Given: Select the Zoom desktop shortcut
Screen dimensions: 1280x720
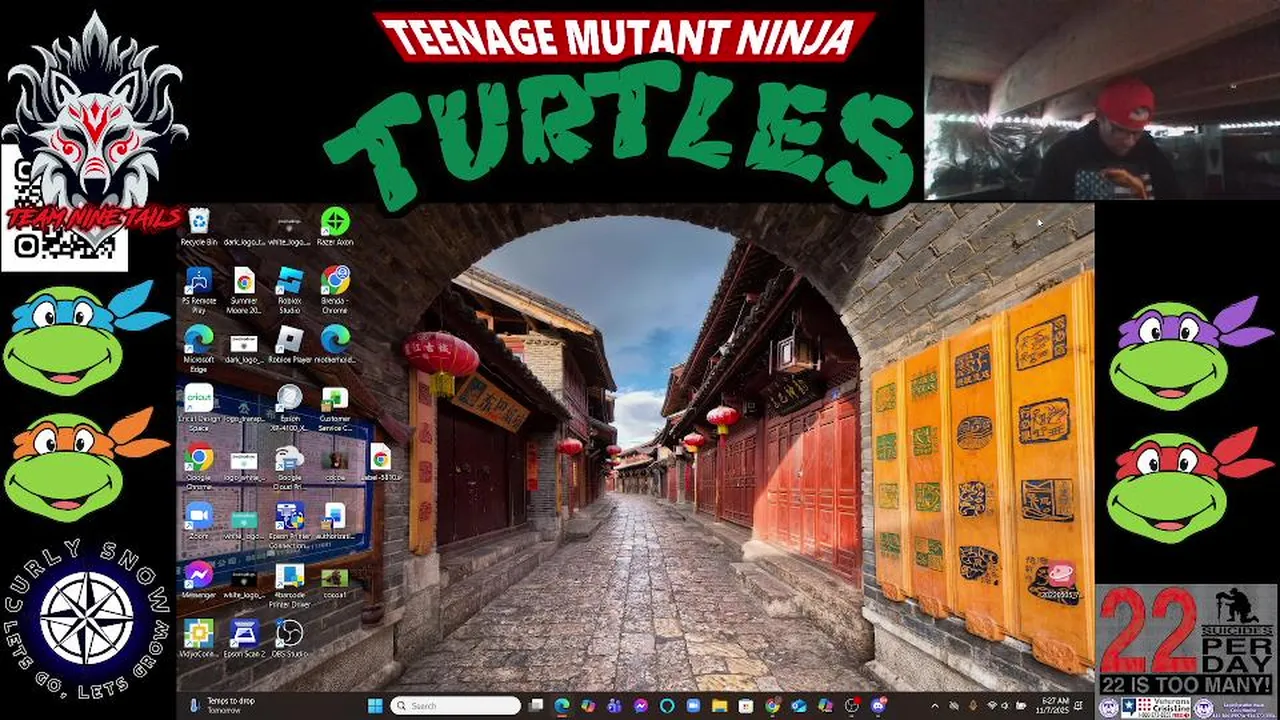Looking at the screenshot, I should click(x=199, y=521).
